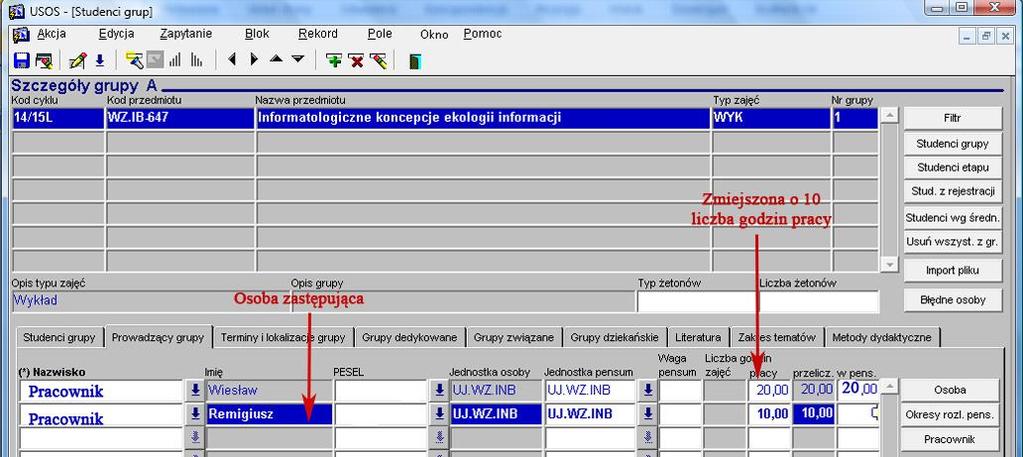Click the Filtr button
Screen dimensions: 1023x457
click(952, 119)
